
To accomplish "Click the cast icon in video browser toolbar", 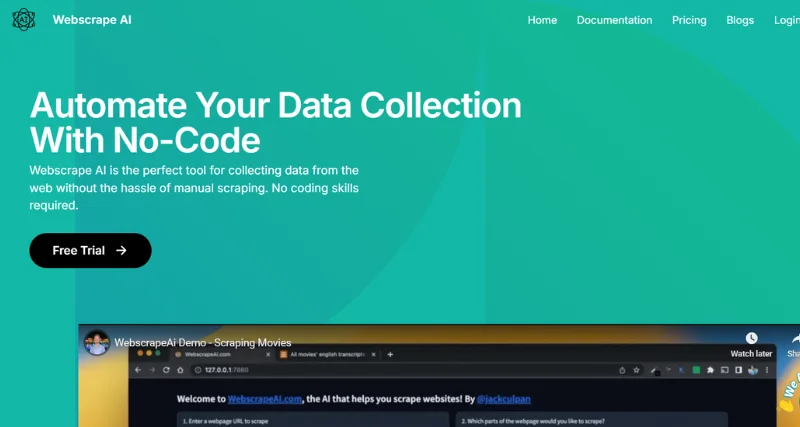I will 724,370.
